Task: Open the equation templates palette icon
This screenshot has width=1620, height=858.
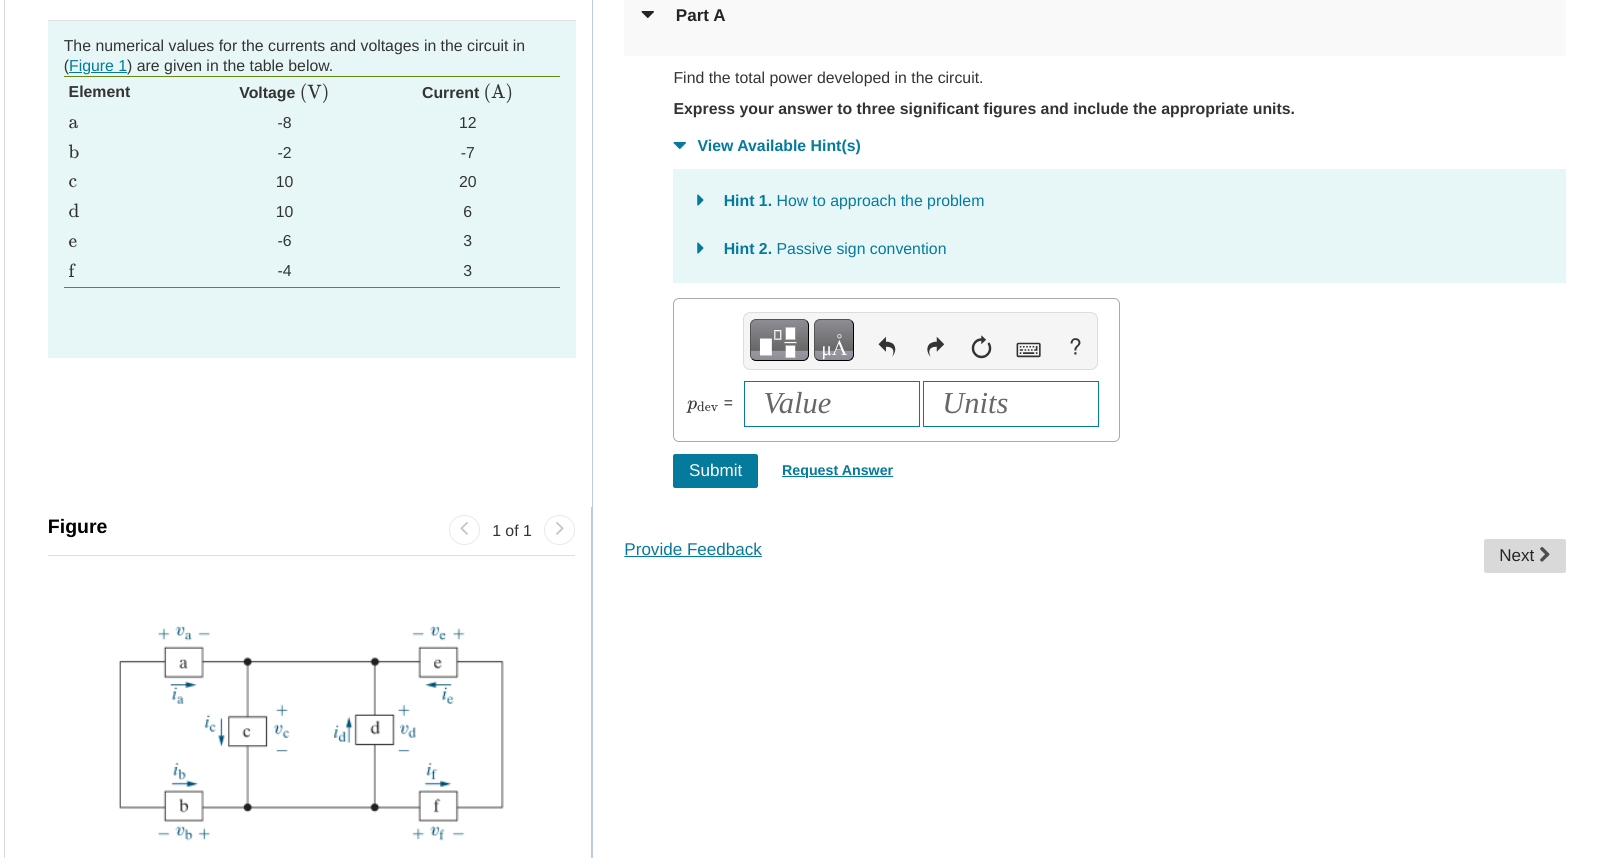Action: coord(778,340)
